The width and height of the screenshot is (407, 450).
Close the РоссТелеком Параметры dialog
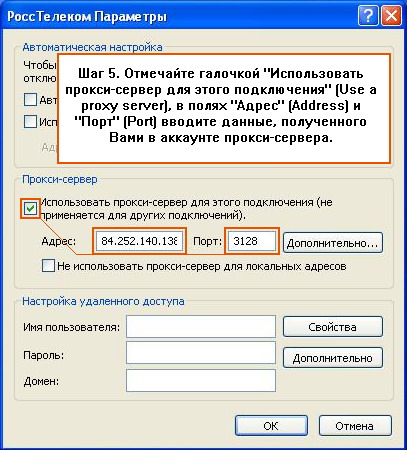click(391, 16)
